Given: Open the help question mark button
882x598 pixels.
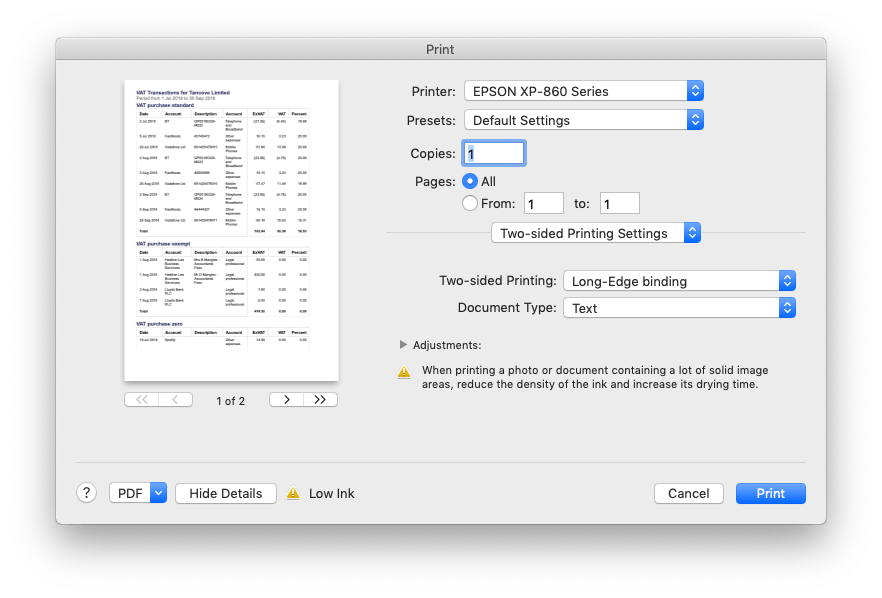Looking at the screenshot, I should (86, 493).
